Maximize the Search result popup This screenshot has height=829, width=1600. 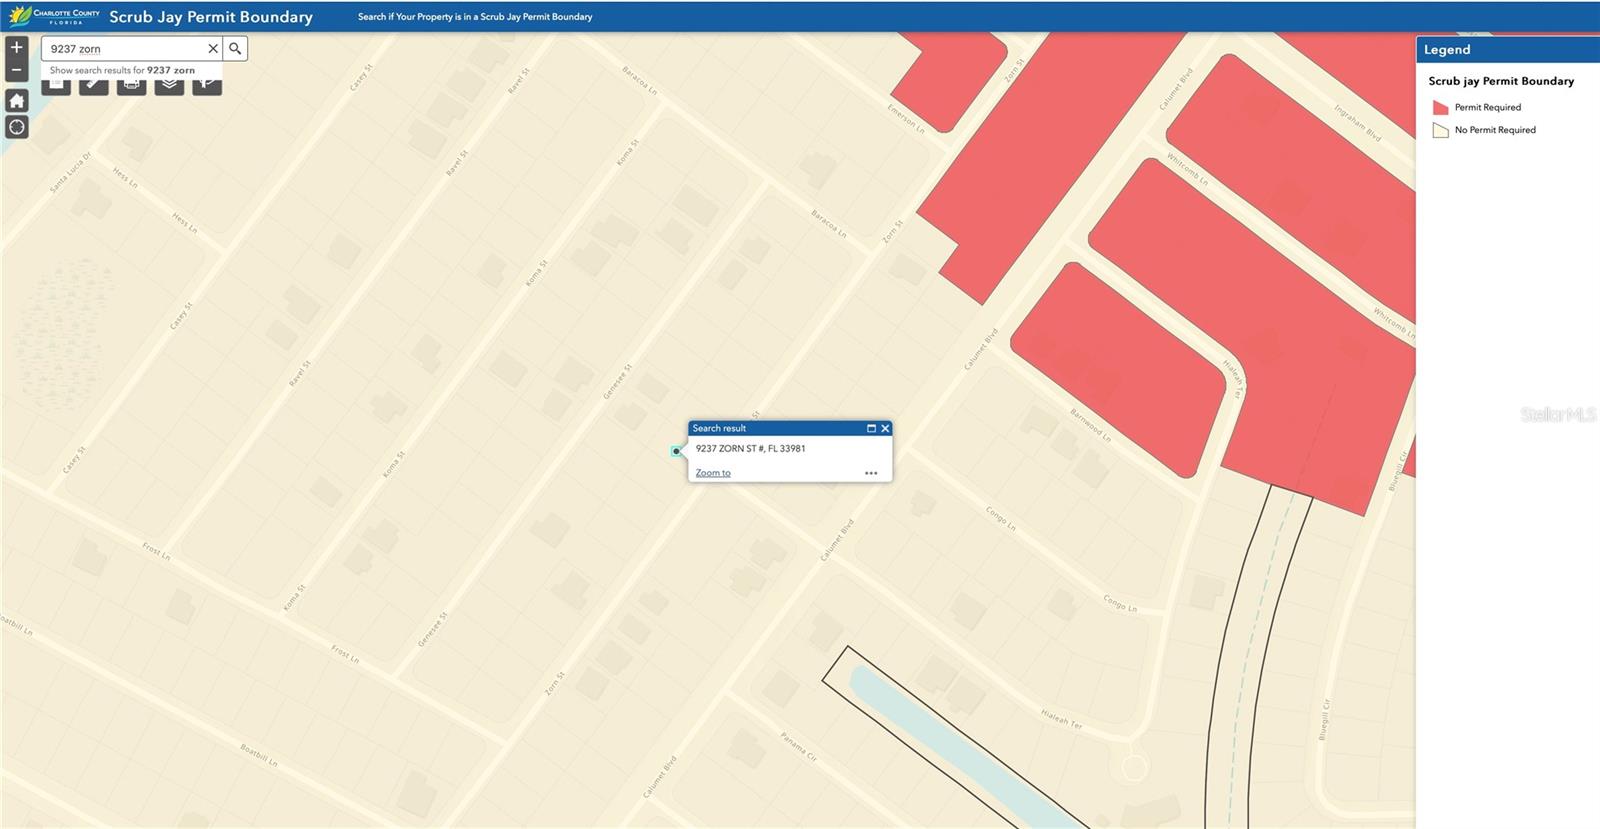871,428
